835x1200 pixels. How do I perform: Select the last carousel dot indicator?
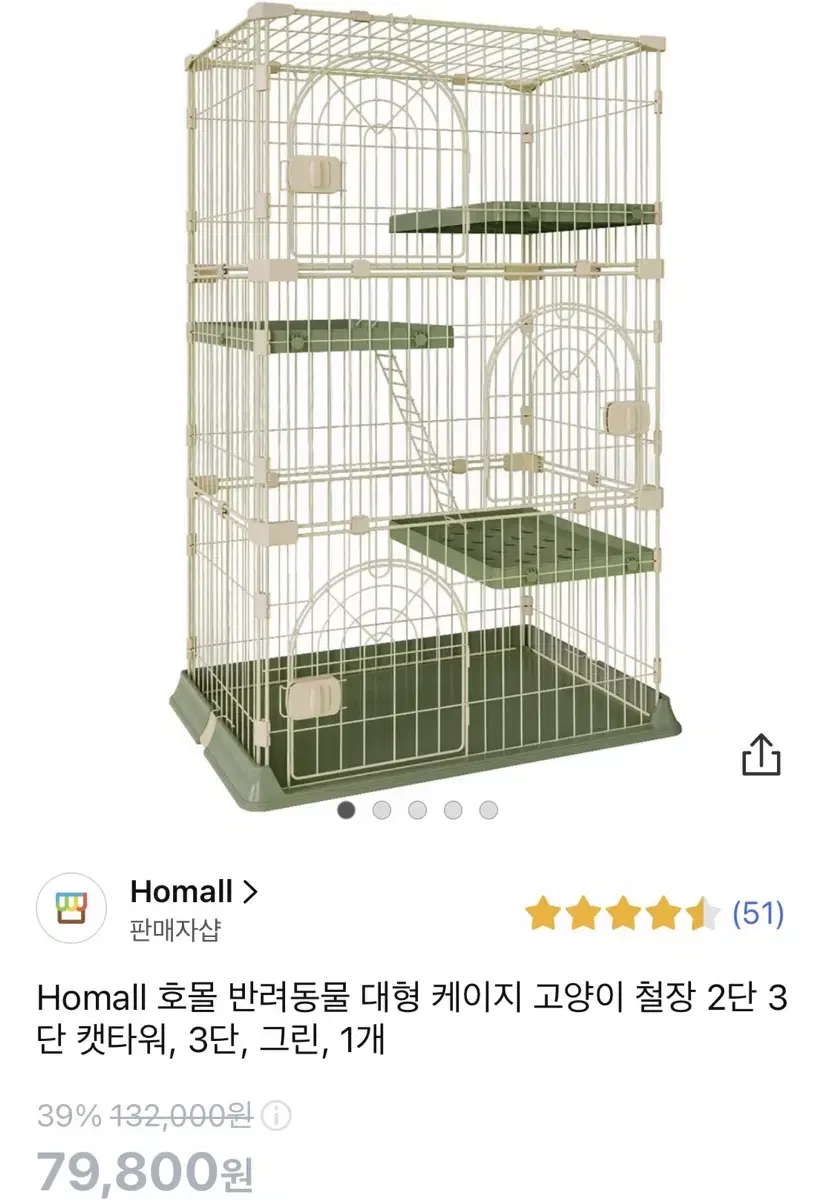pyautogui.click(x=488, y=810)
